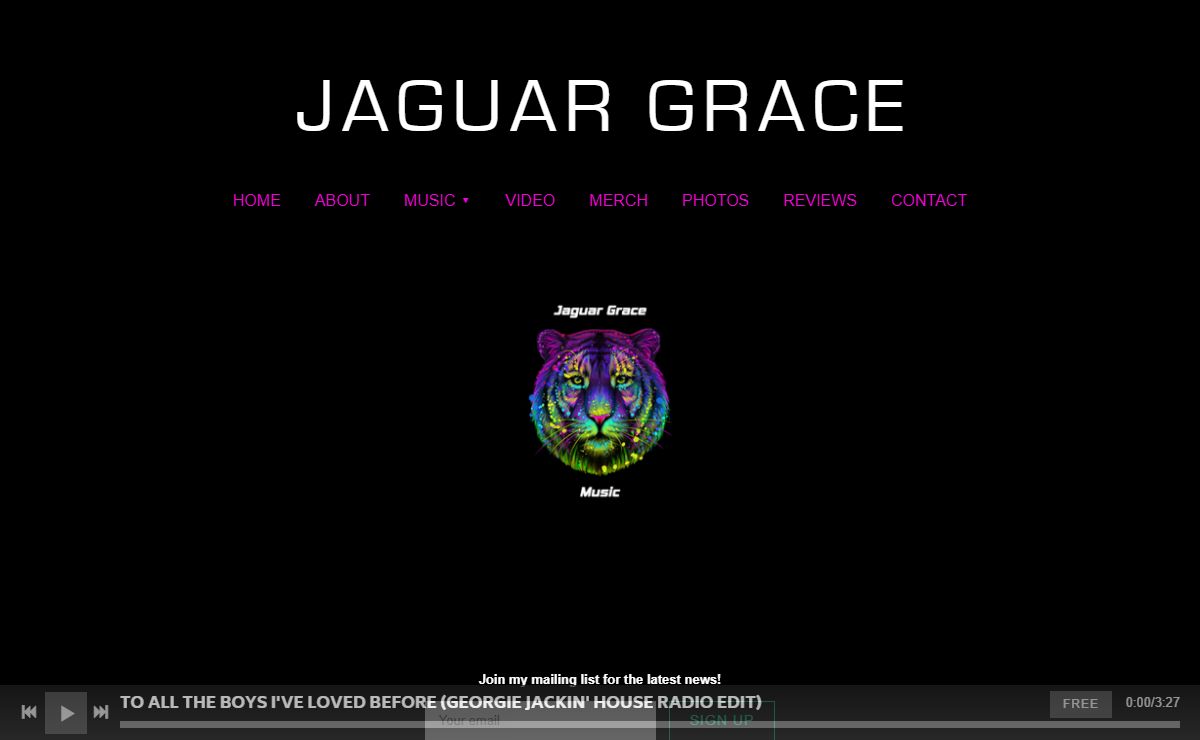Image resolution: width=1200 pixels, height=740 pixels.
Task: Skip to the previous track
Action: click(29, 712)
